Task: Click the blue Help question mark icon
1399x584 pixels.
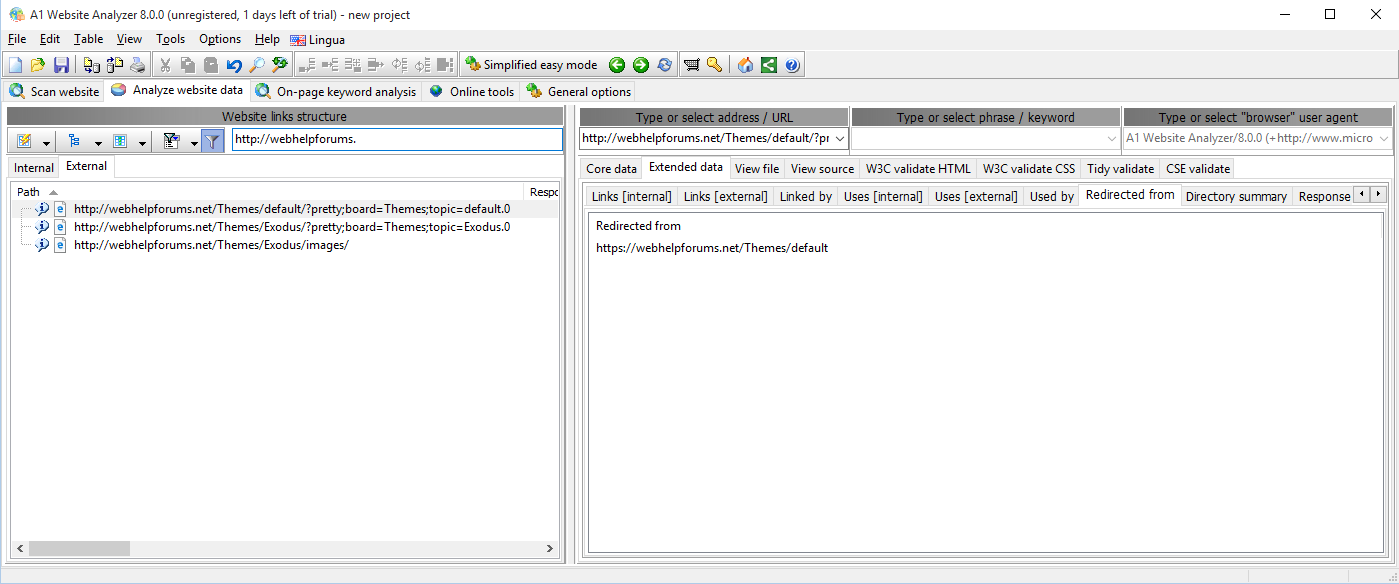Action: pyautogui.click(x=792, y=65)
